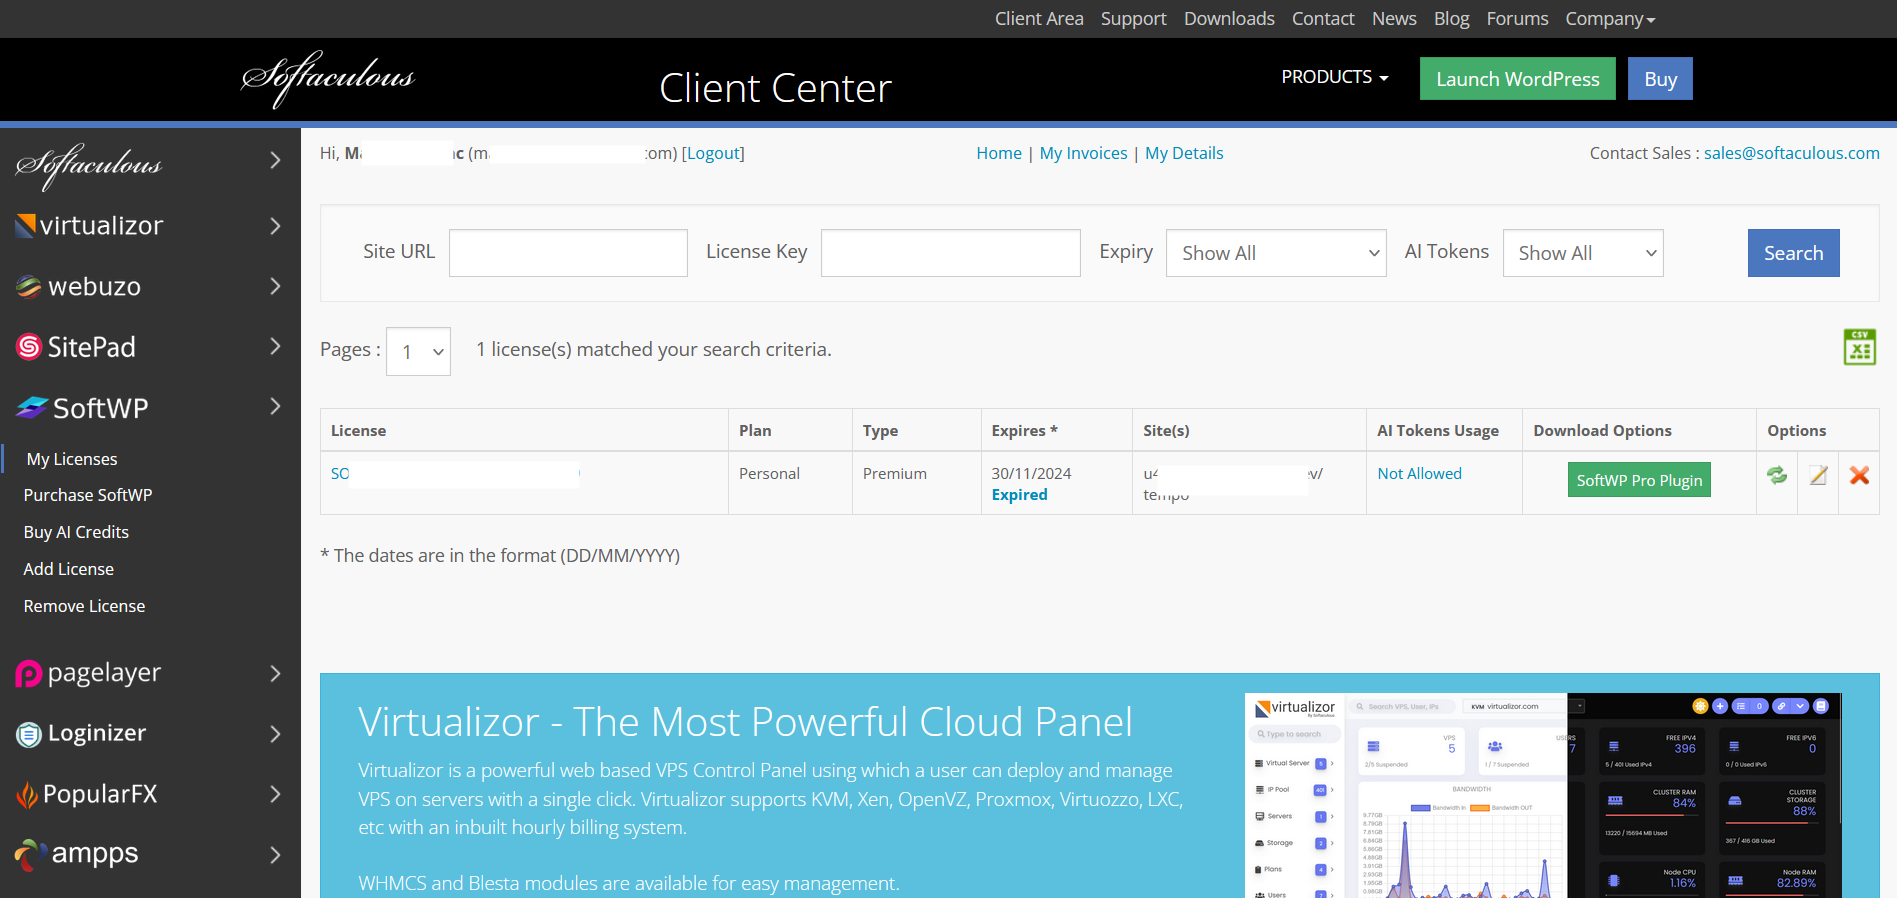Expand the PopularFX sidebar chevron
Image resolution: width=1897 pixels, height=898 pixels.
point(275,794)
